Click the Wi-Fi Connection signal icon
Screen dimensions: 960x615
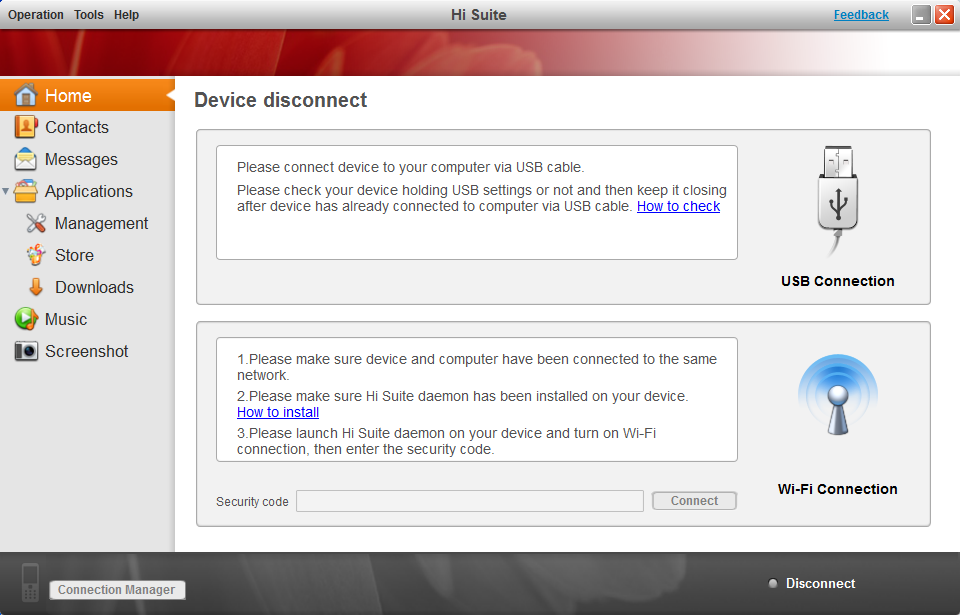tap(837, 394)
